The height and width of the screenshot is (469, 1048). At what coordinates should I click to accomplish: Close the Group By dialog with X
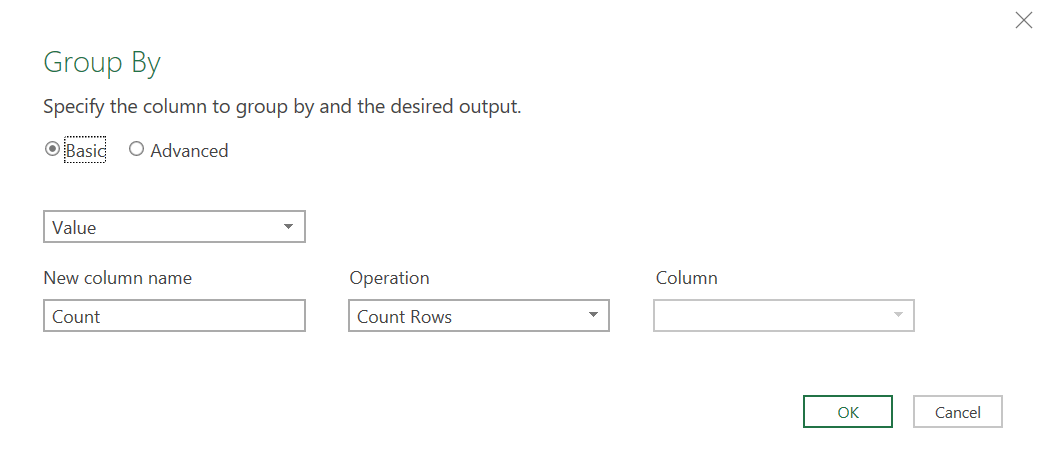pyautogui.click(x=1023, y=20)
